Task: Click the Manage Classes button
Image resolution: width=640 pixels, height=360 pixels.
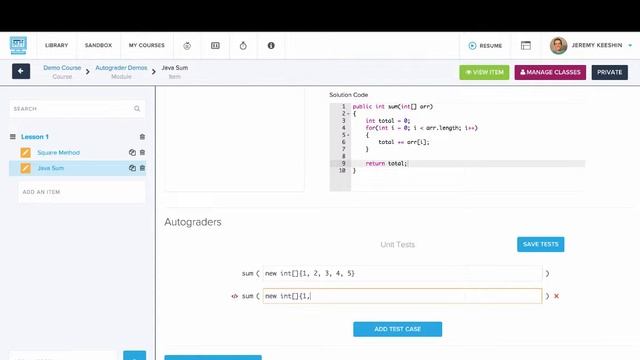Action: point(550,72)
